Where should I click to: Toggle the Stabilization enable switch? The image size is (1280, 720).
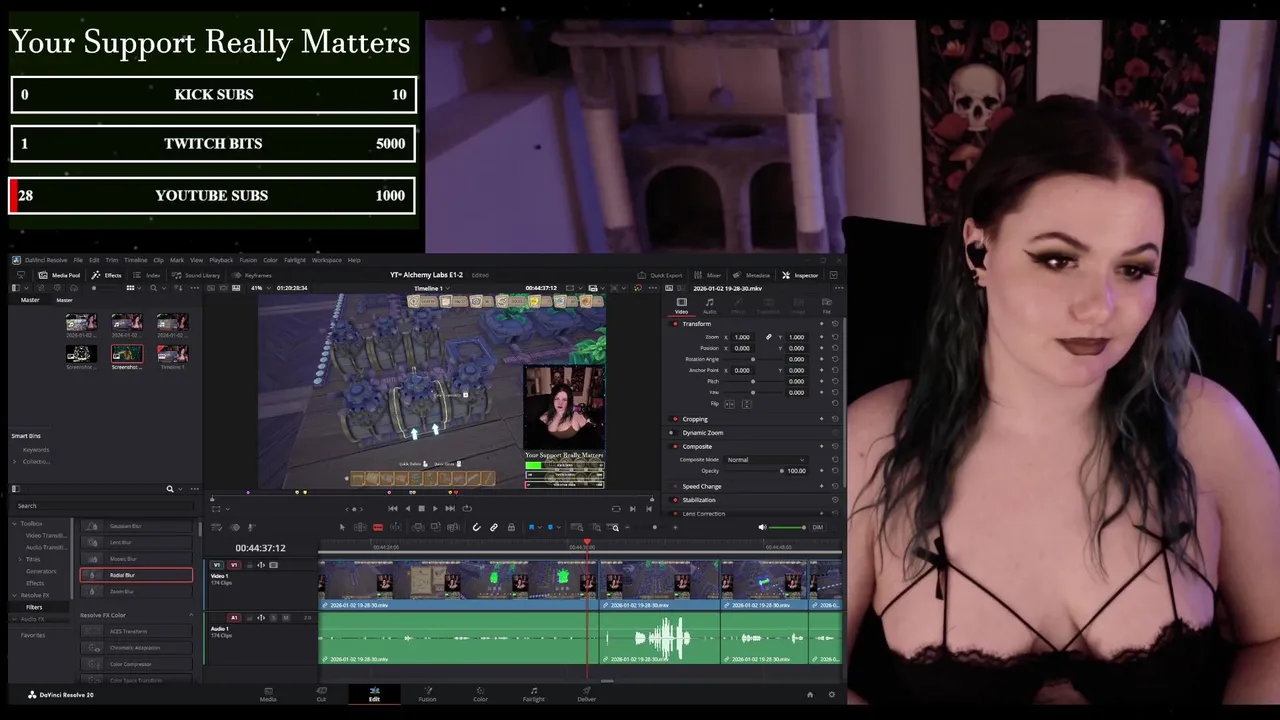pos(675,500)
